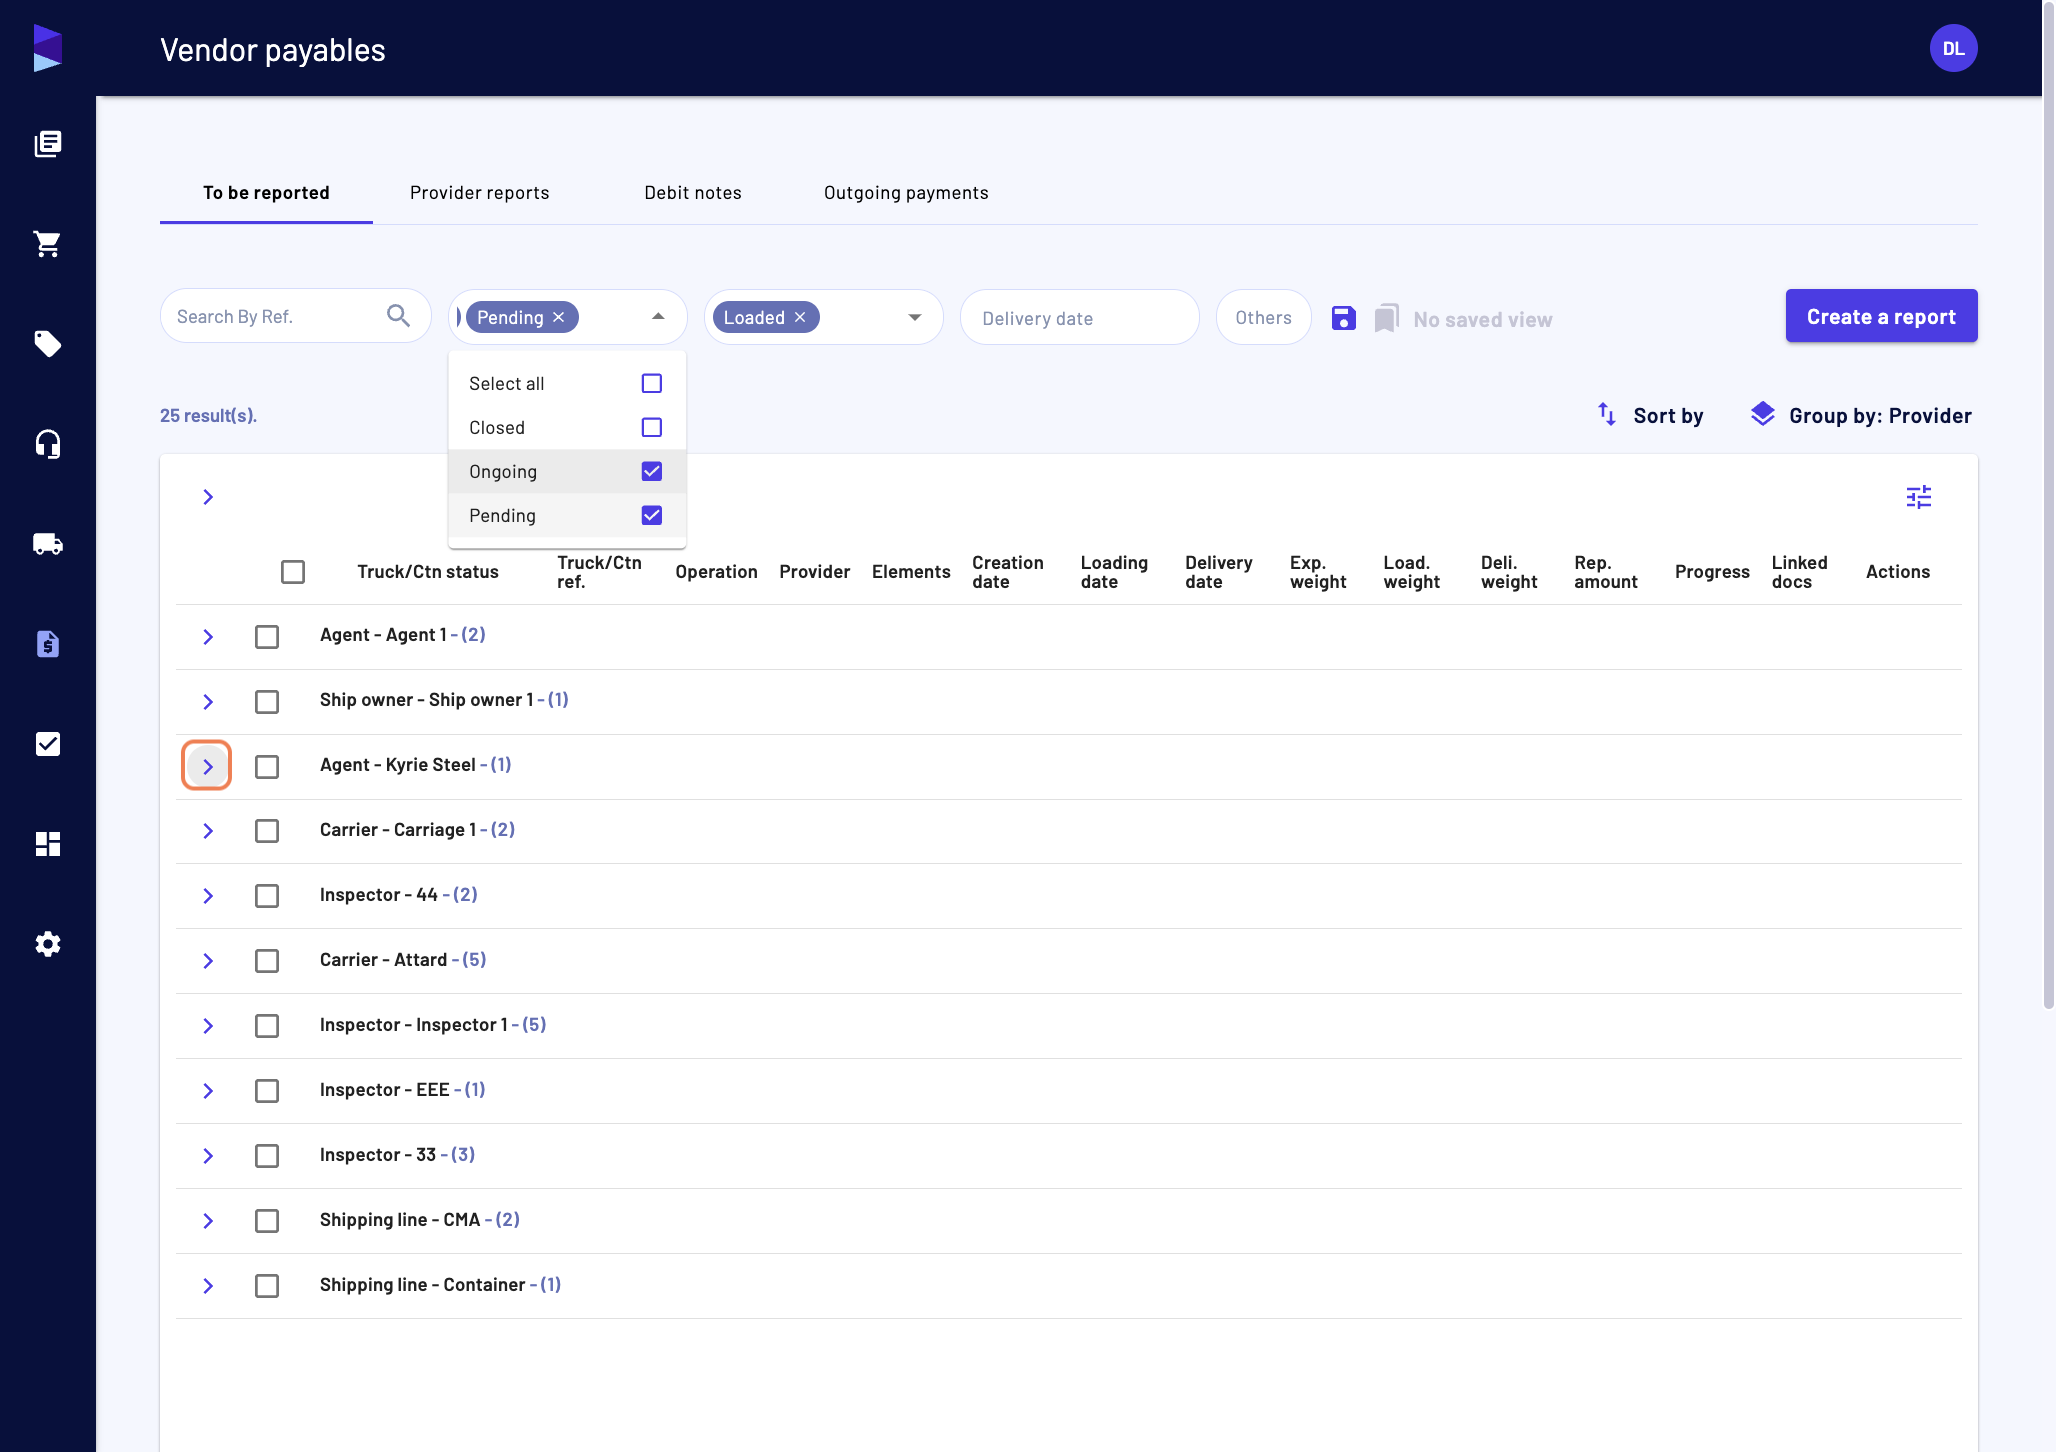Uncheck the Pending status option
This screenshot has width=2056, height=1452.
tap(652, 516)
